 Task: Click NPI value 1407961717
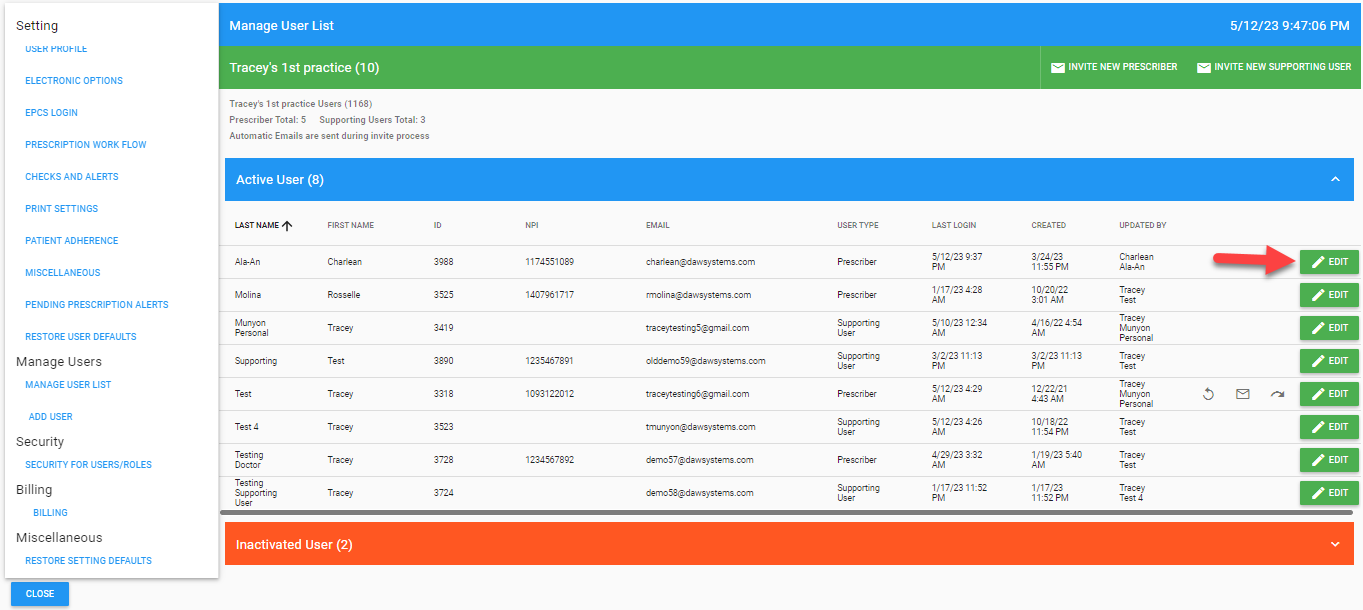(x=549, y=295)
